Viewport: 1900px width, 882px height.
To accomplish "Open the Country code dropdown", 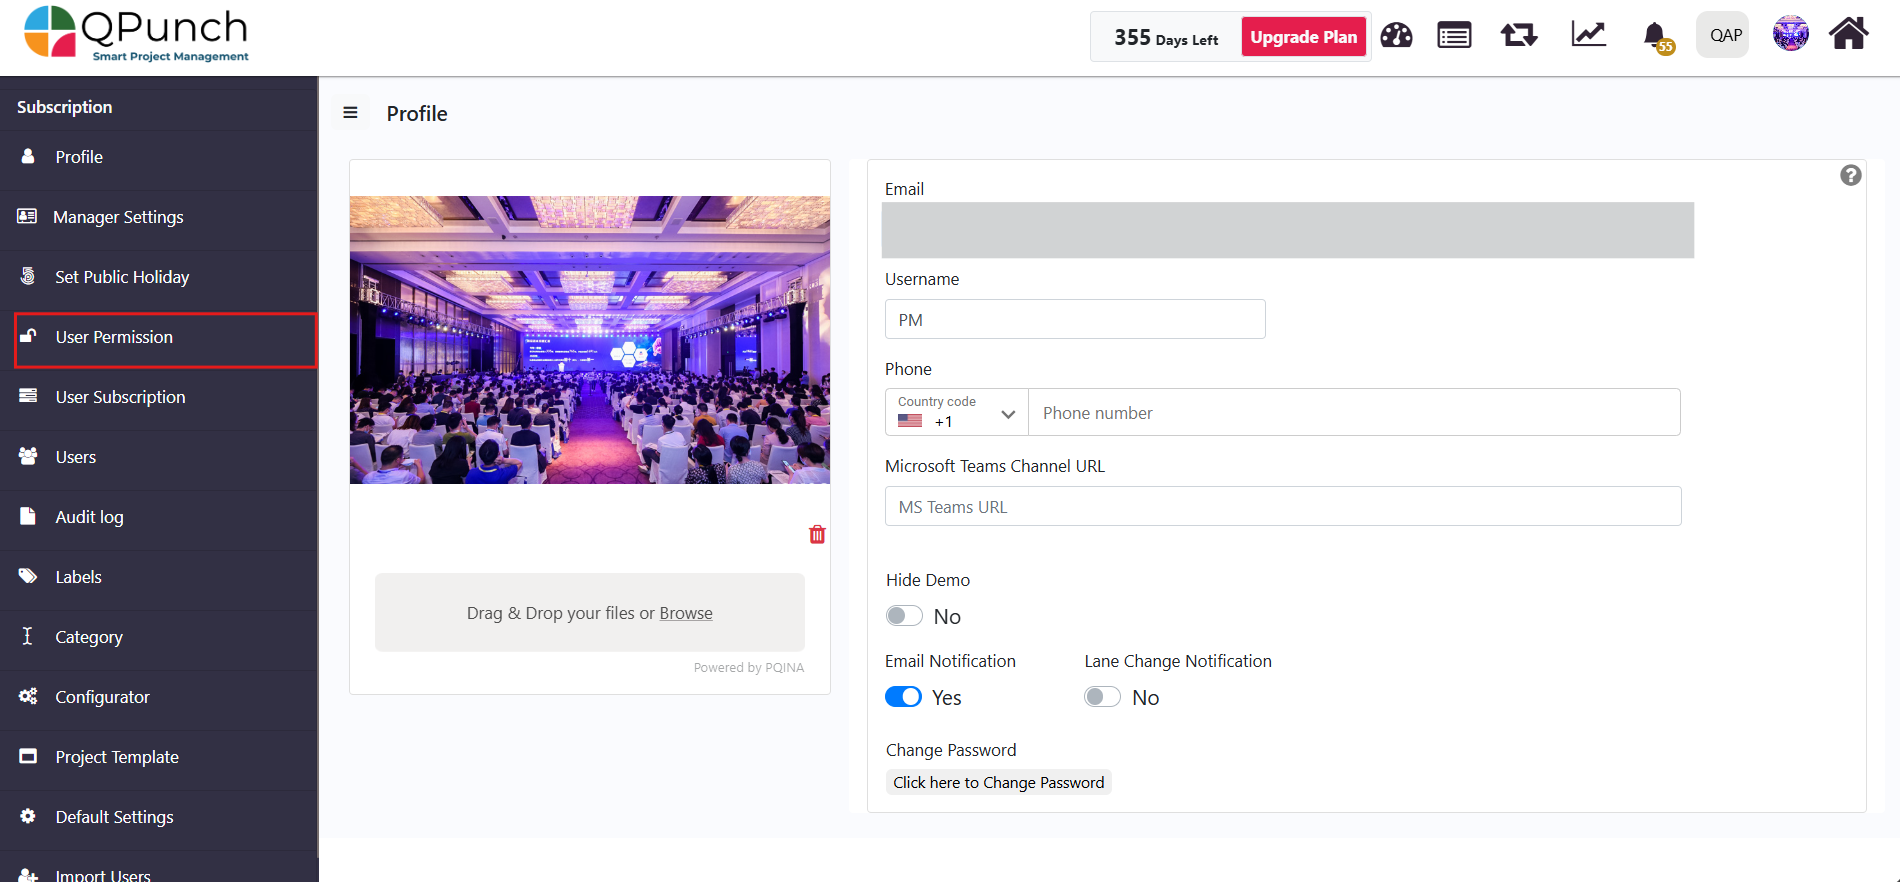I will (956, 412).
